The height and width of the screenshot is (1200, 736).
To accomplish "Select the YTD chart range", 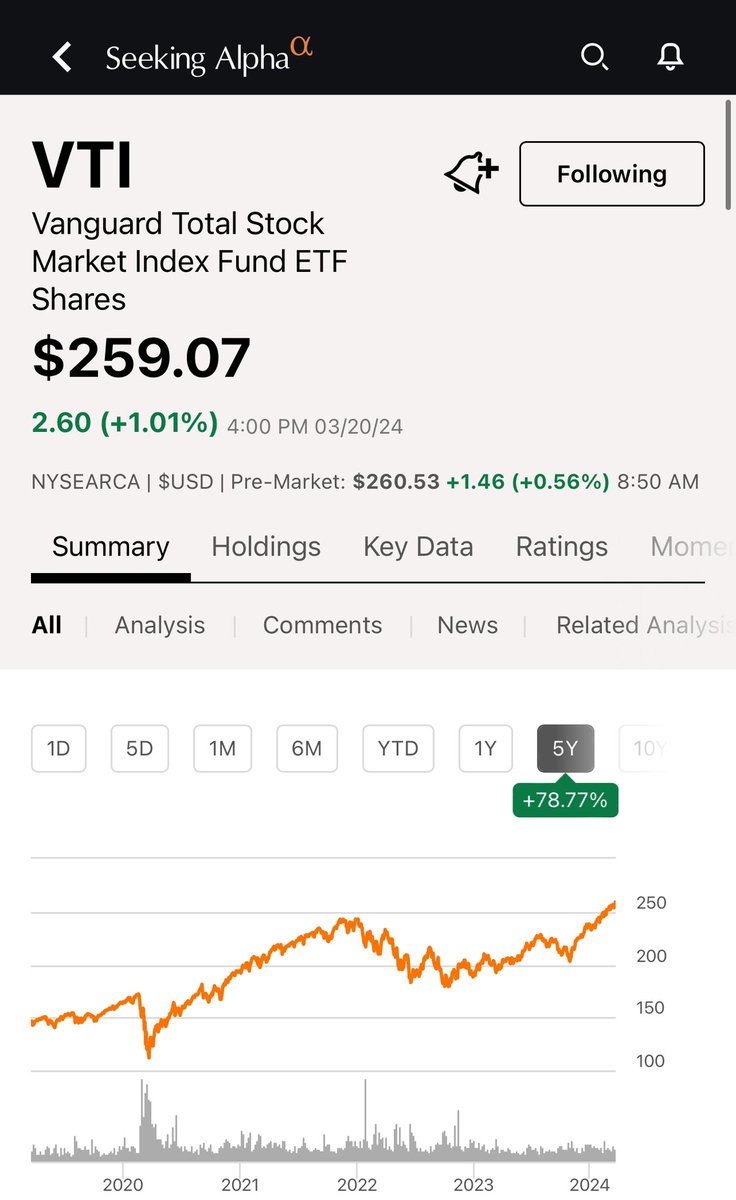I will pyautogui.click(x=398, y=749).
